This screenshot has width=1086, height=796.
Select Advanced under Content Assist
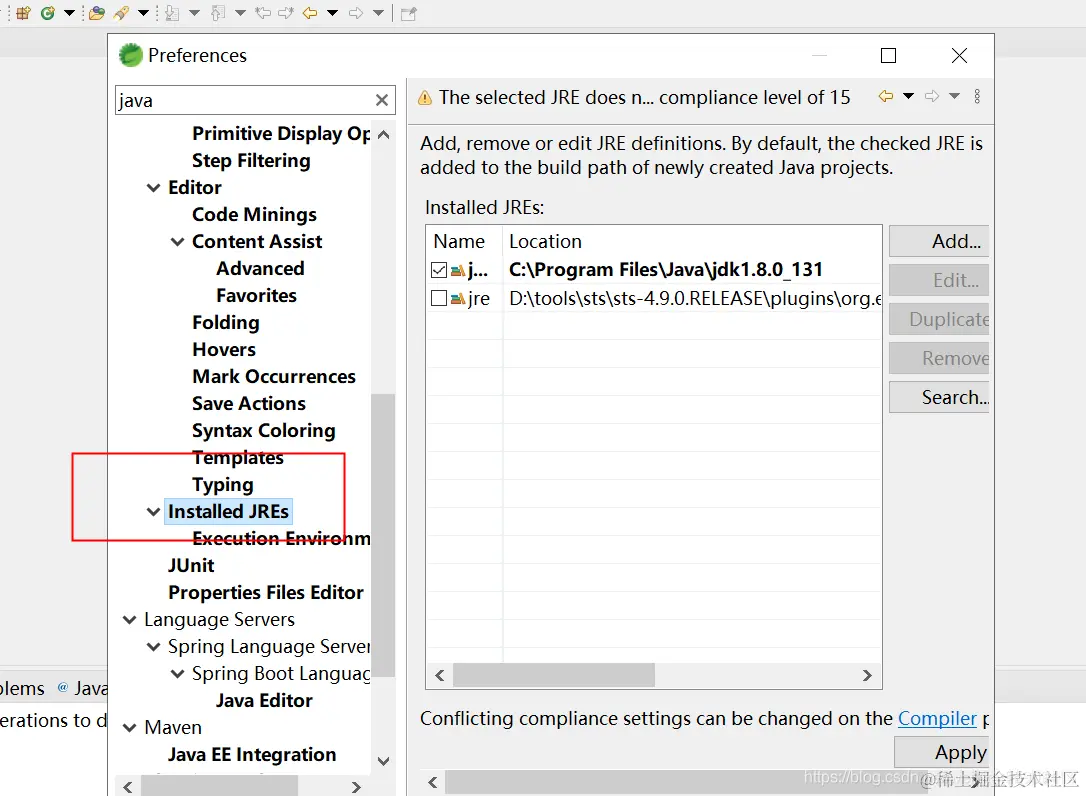click(260, 269)
